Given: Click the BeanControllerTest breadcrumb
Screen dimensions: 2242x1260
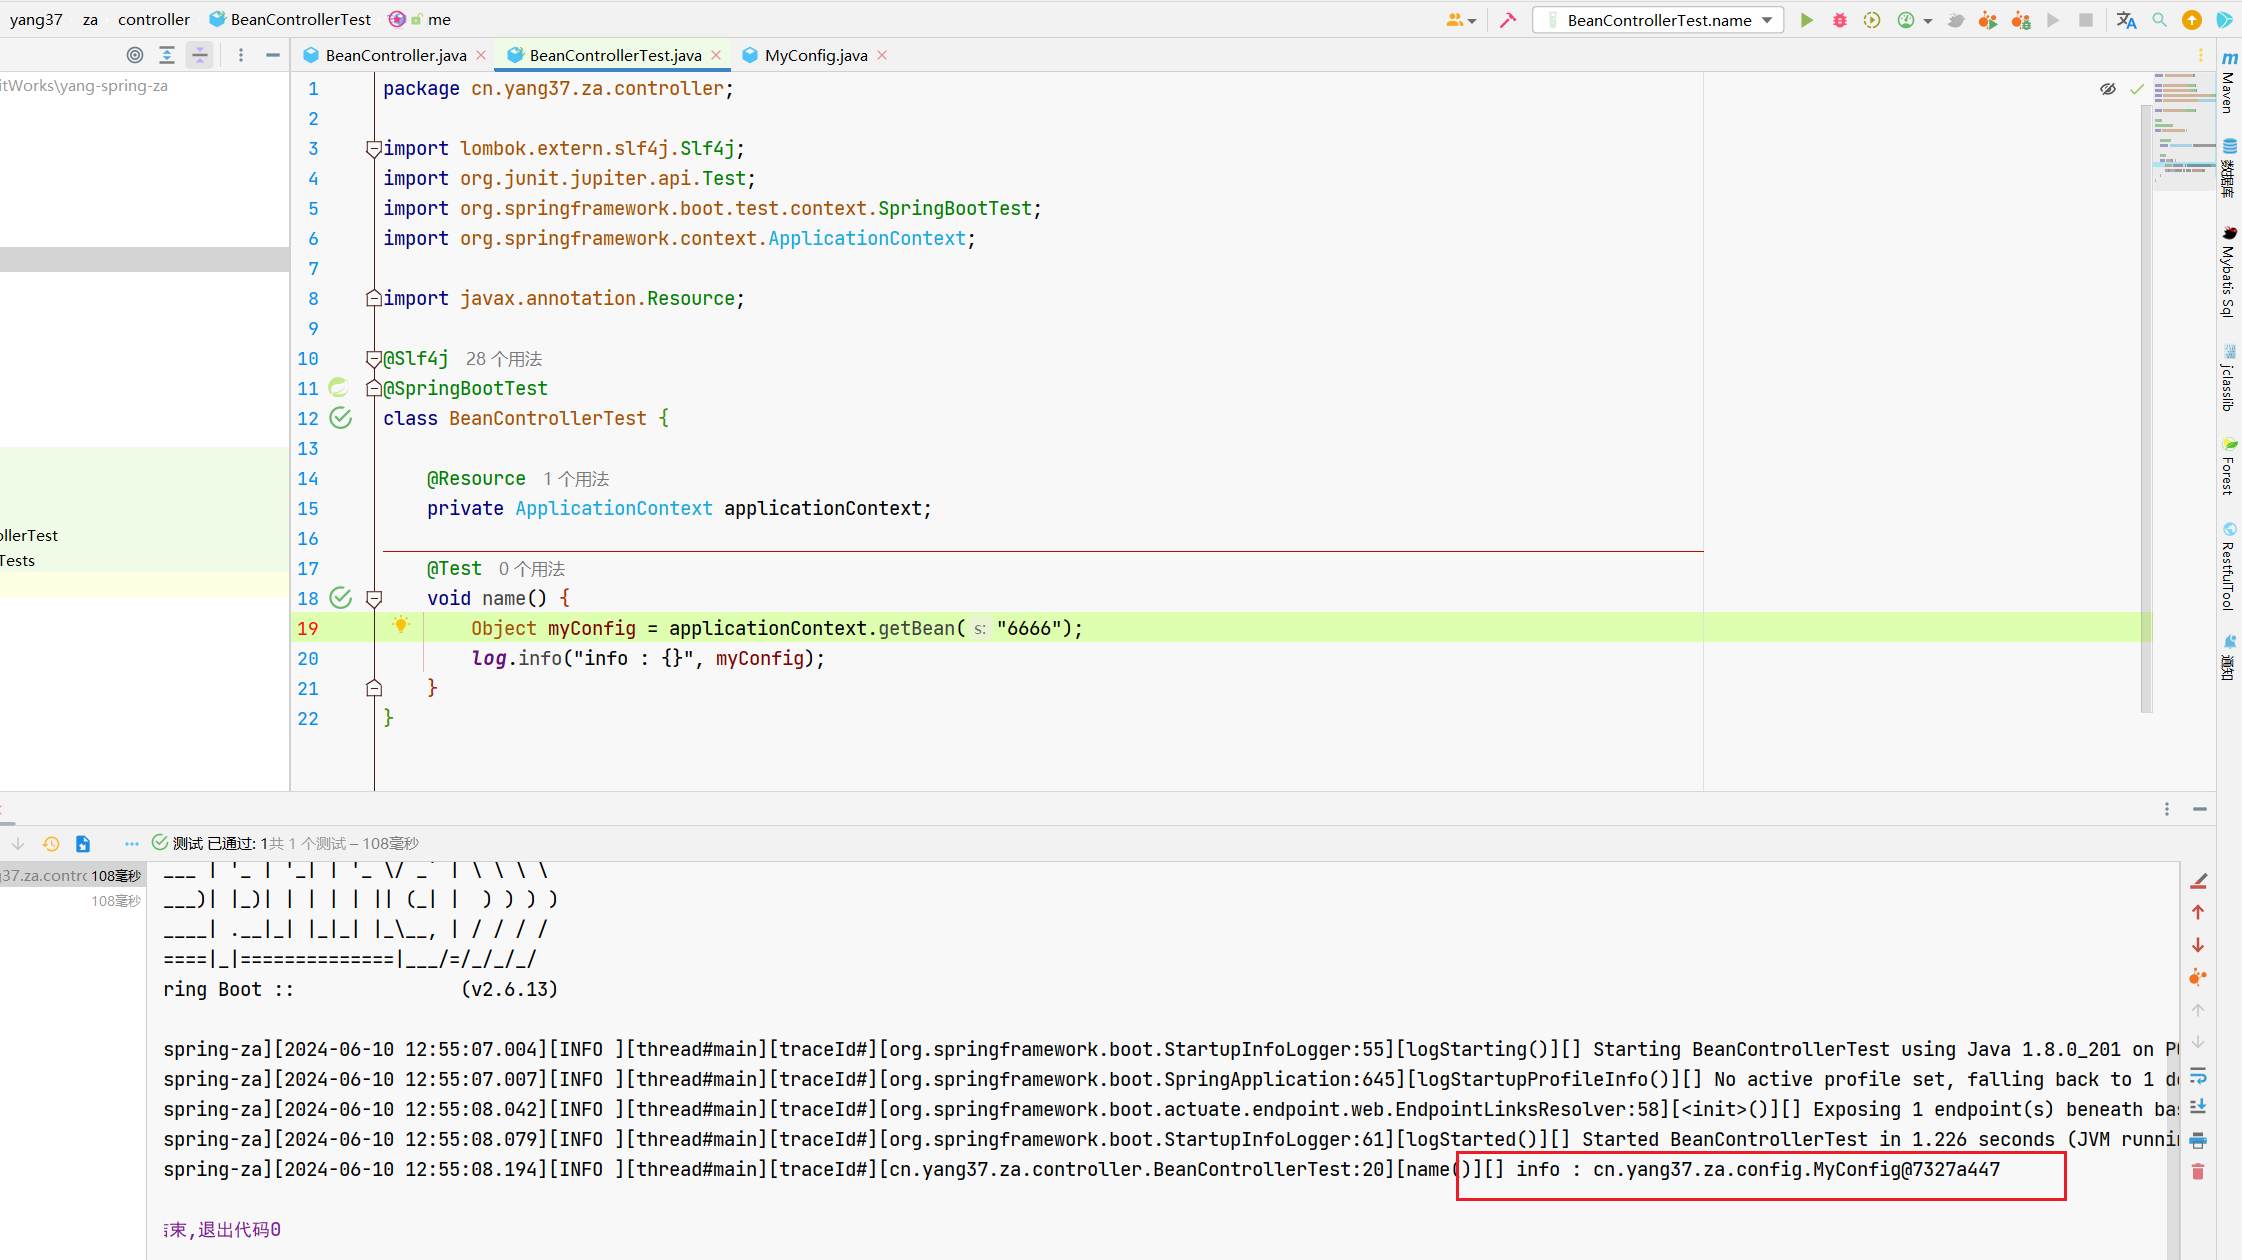Looking at the screenshot, I should 290,19.
